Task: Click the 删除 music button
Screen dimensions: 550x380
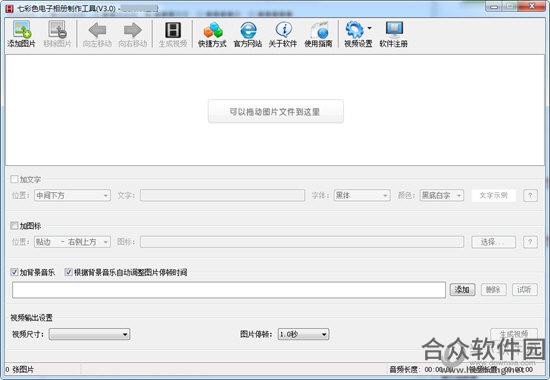Action: pos(493,289)
